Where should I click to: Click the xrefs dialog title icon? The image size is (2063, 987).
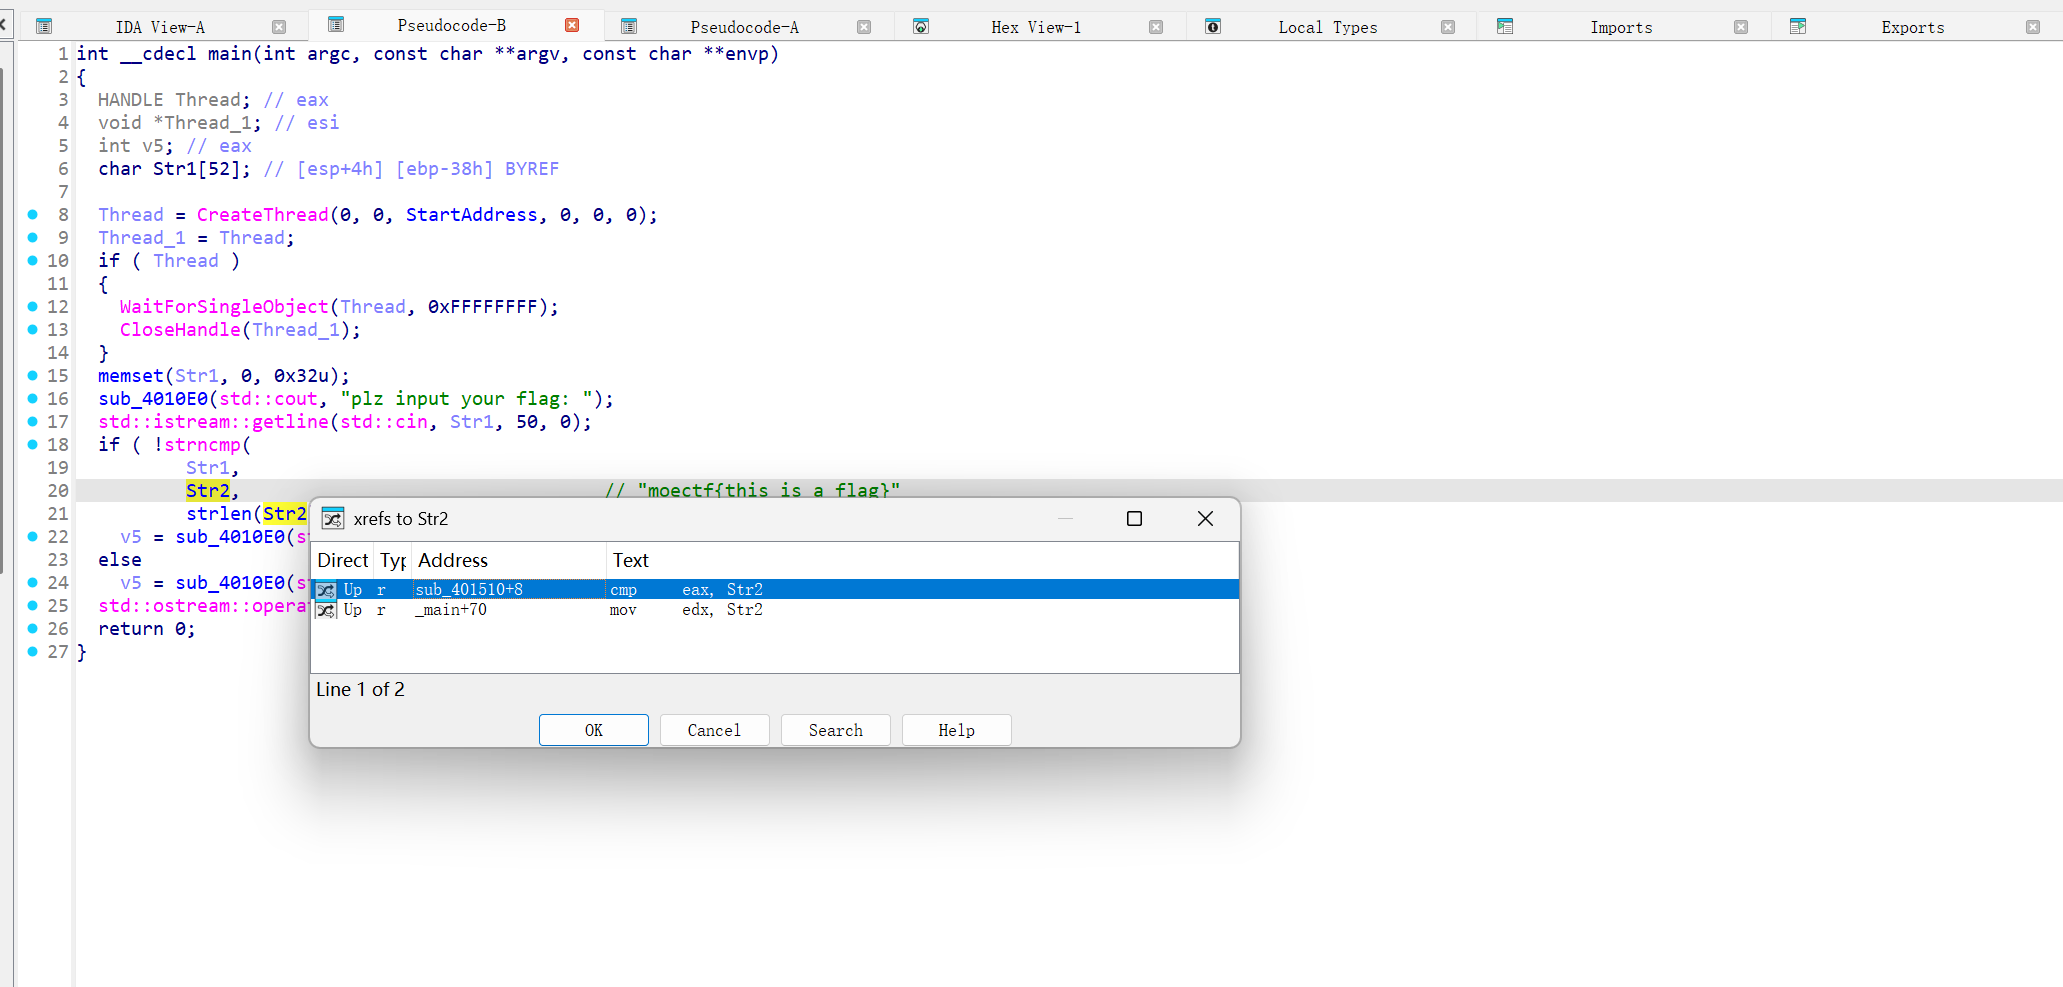click(x=333, y=519)
